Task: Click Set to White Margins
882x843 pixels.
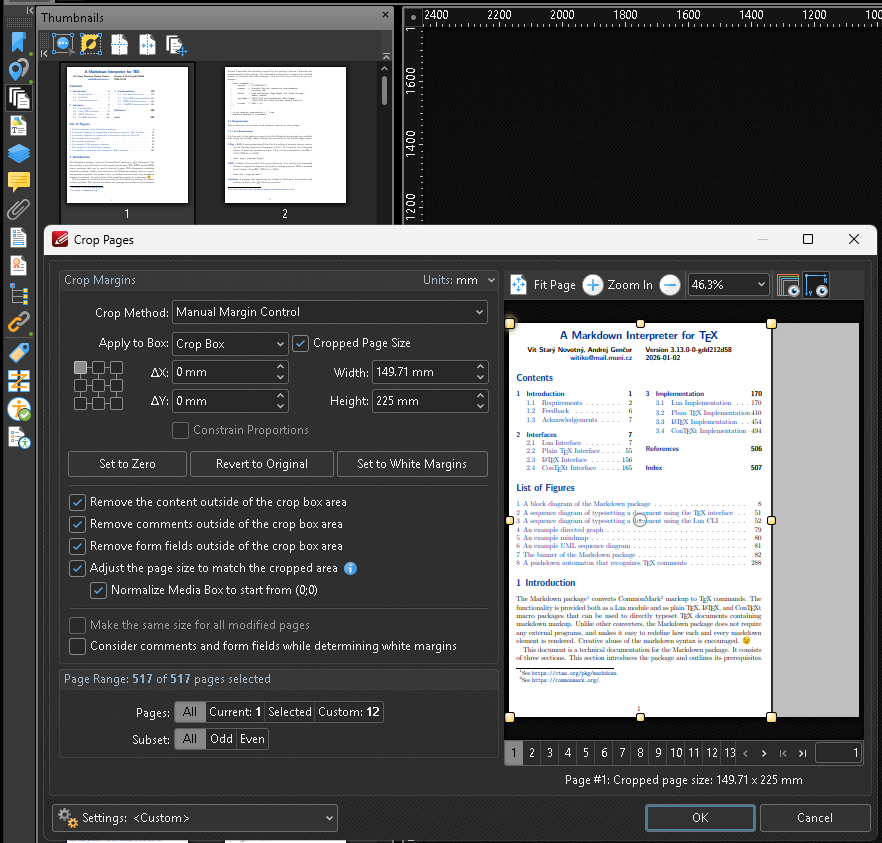Action: pos(412,464)
